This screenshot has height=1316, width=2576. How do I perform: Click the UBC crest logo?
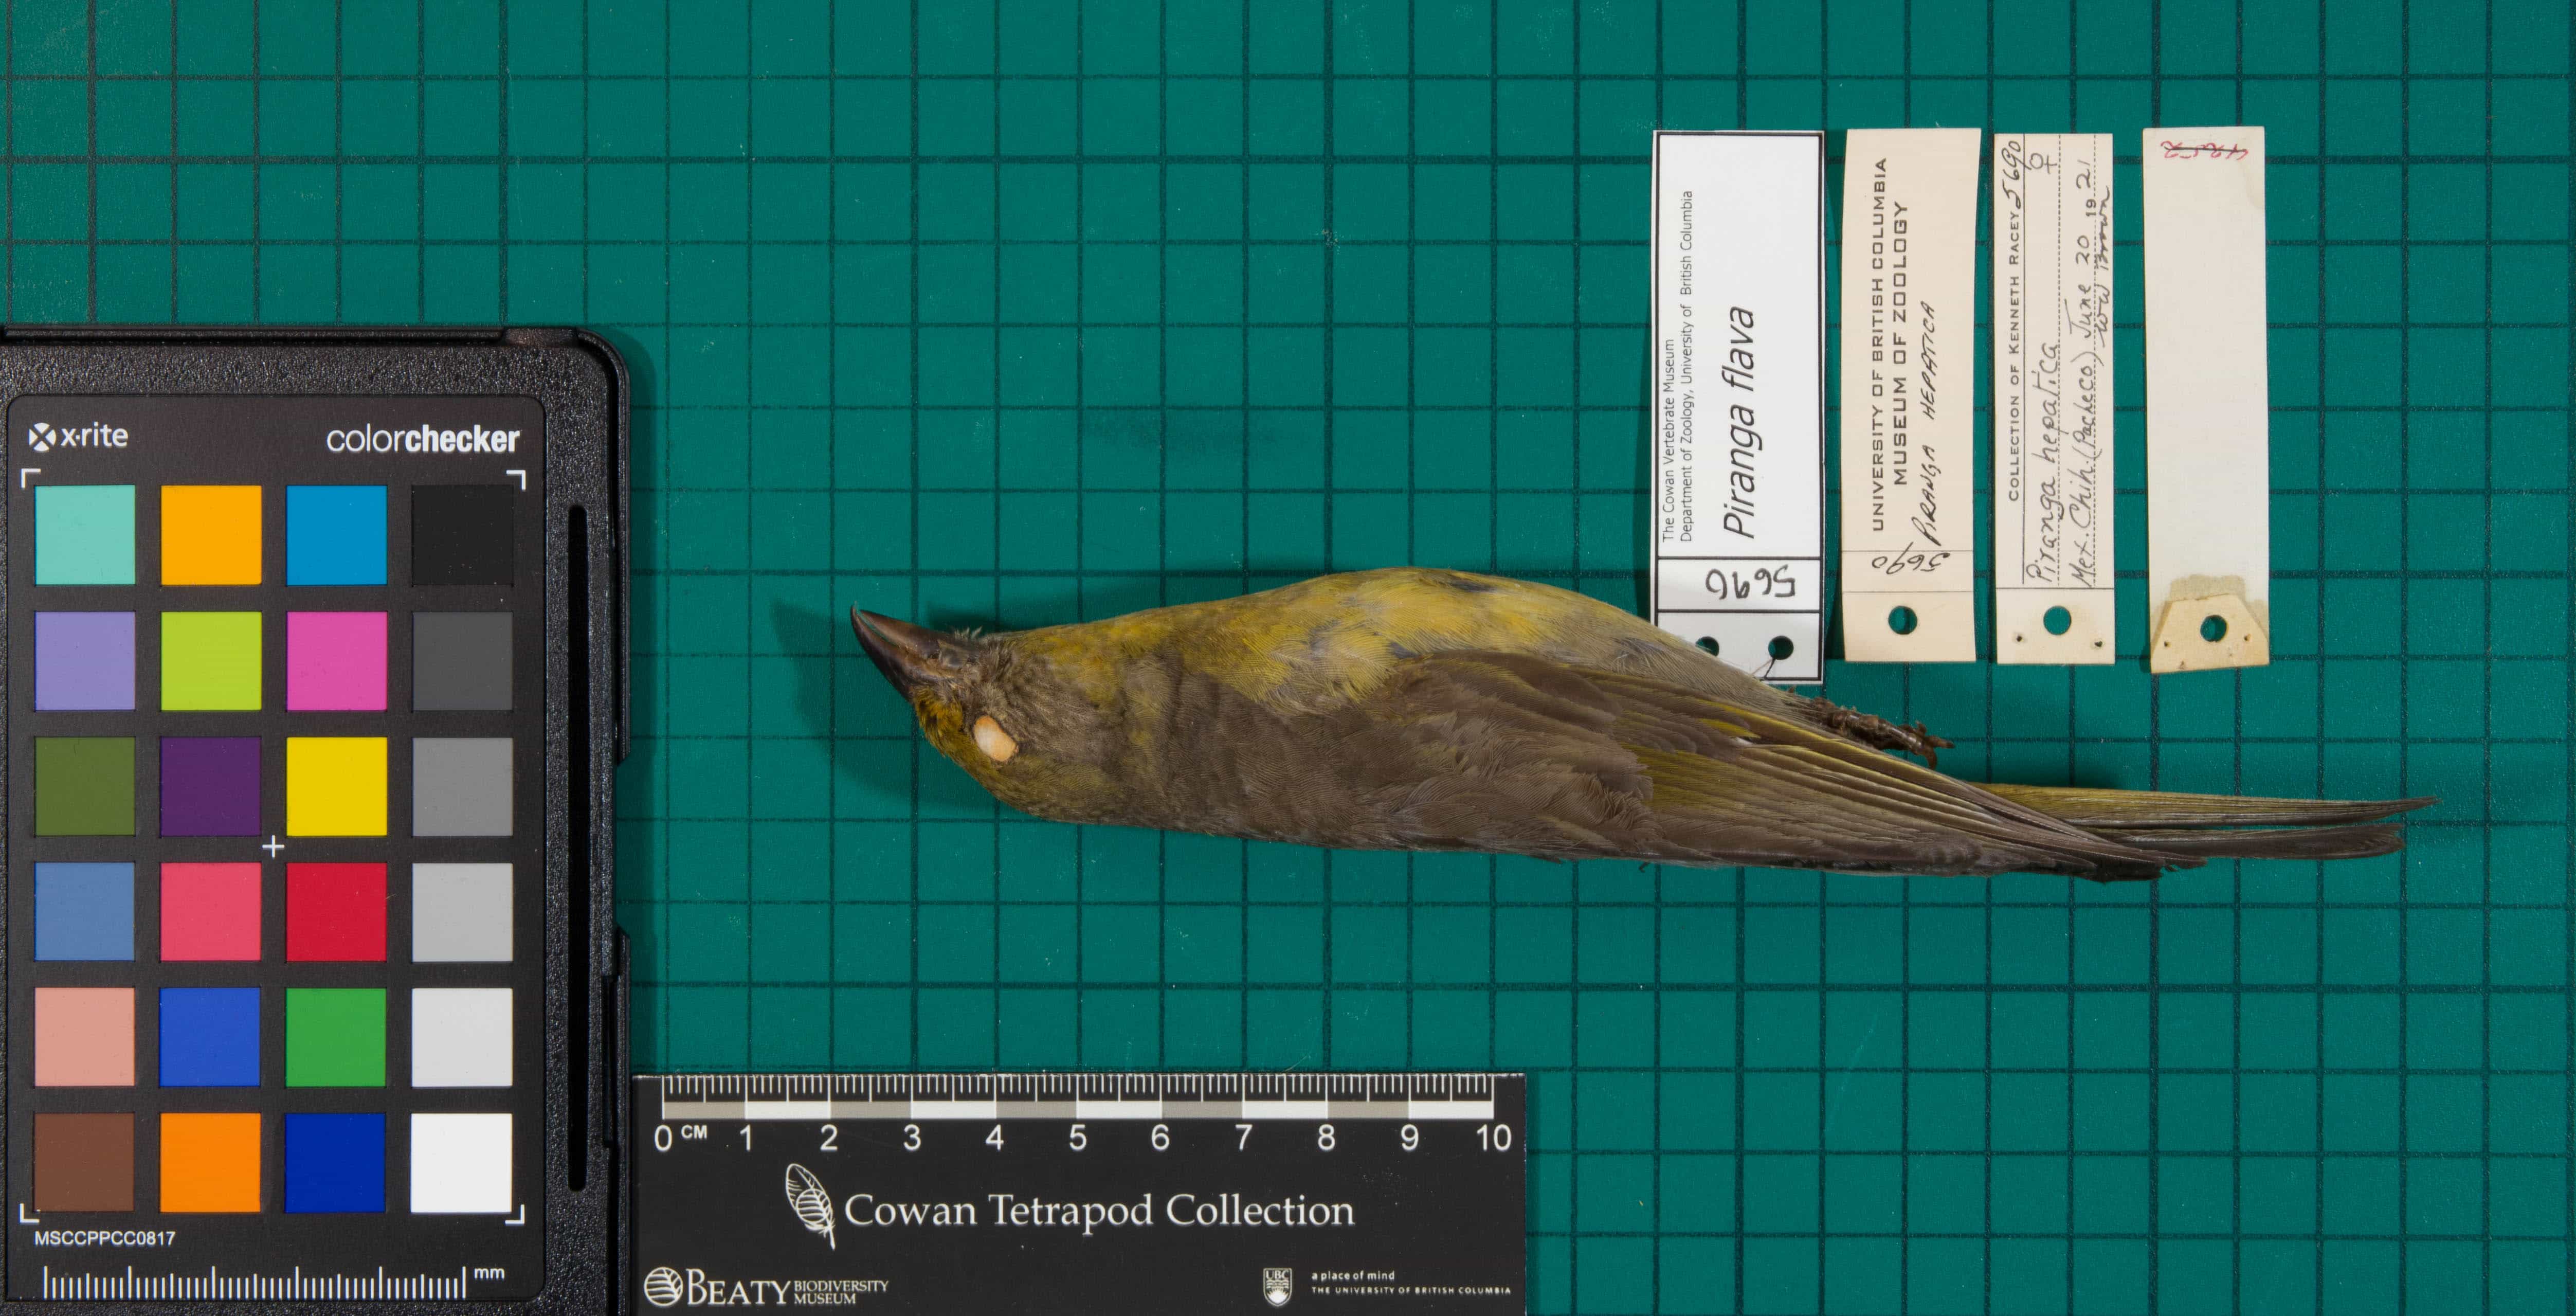pos(1277,1286)
